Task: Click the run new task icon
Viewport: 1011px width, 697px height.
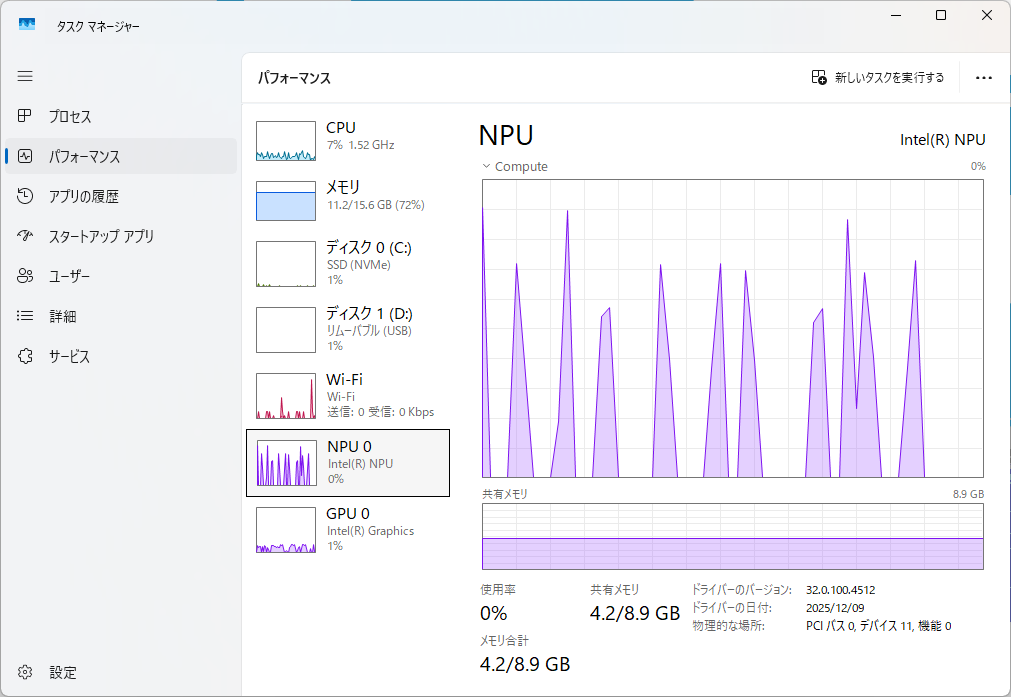Action: (819, 77)
